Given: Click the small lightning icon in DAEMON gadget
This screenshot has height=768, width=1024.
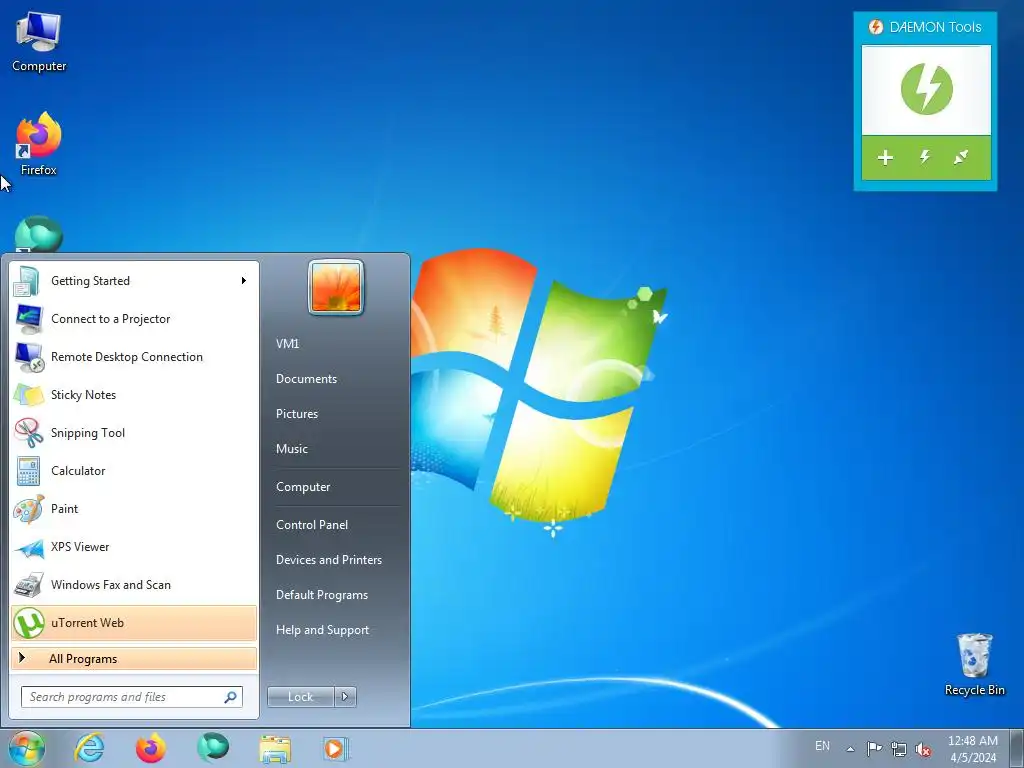Looking at the screenshot, I should coord(924,157).
